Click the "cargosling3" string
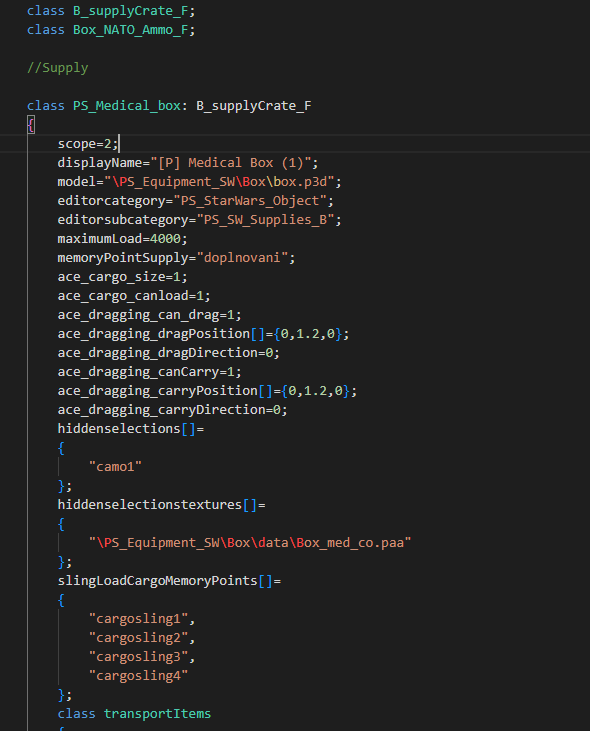Viewport: 590px width, 731px height. coord(138,656)
